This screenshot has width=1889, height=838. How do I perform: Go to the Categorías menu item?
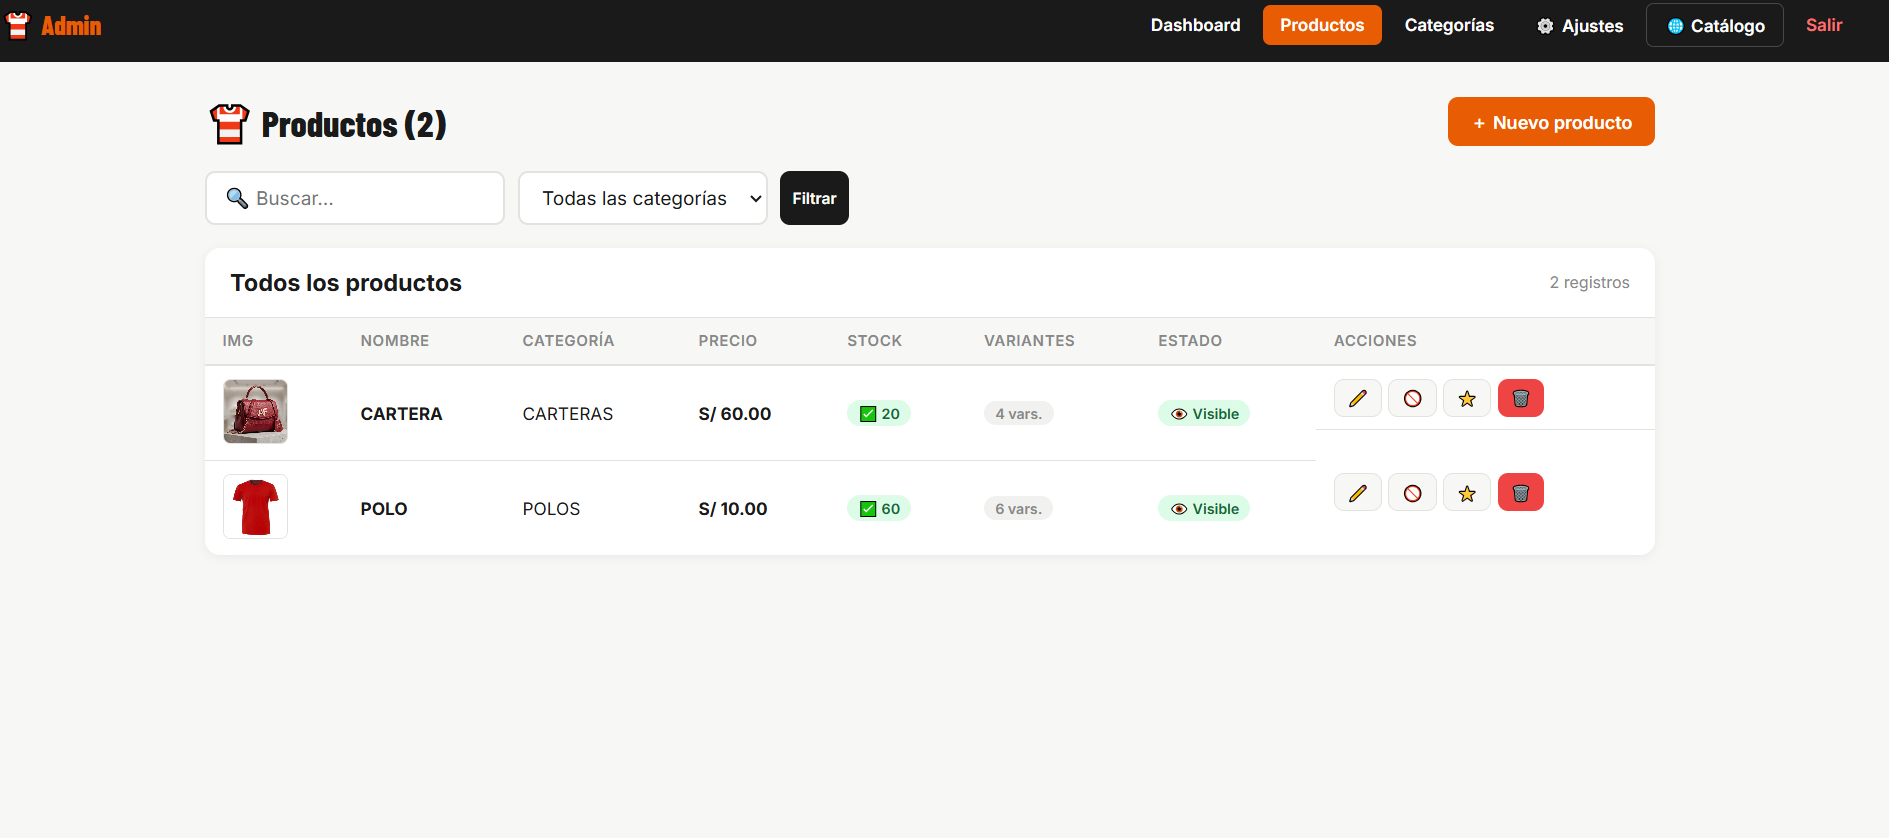tap(1449, 25)
